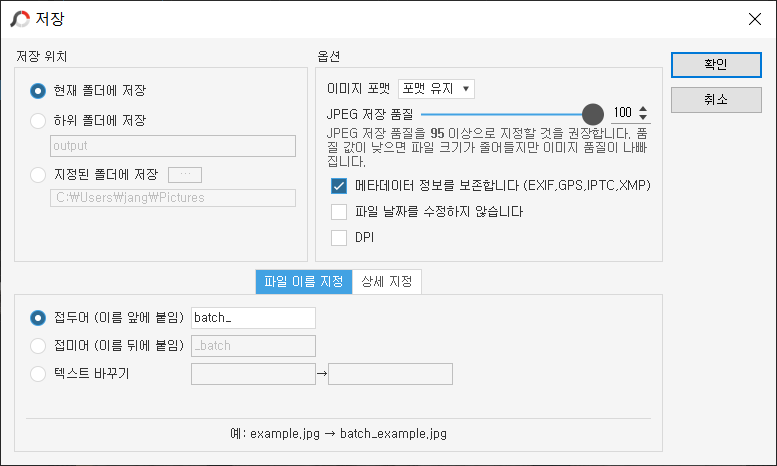This screenshot has height=466, width=777.
Task: Select the '텍스트 바꾸기' radio option
Action: click(38, 373)
